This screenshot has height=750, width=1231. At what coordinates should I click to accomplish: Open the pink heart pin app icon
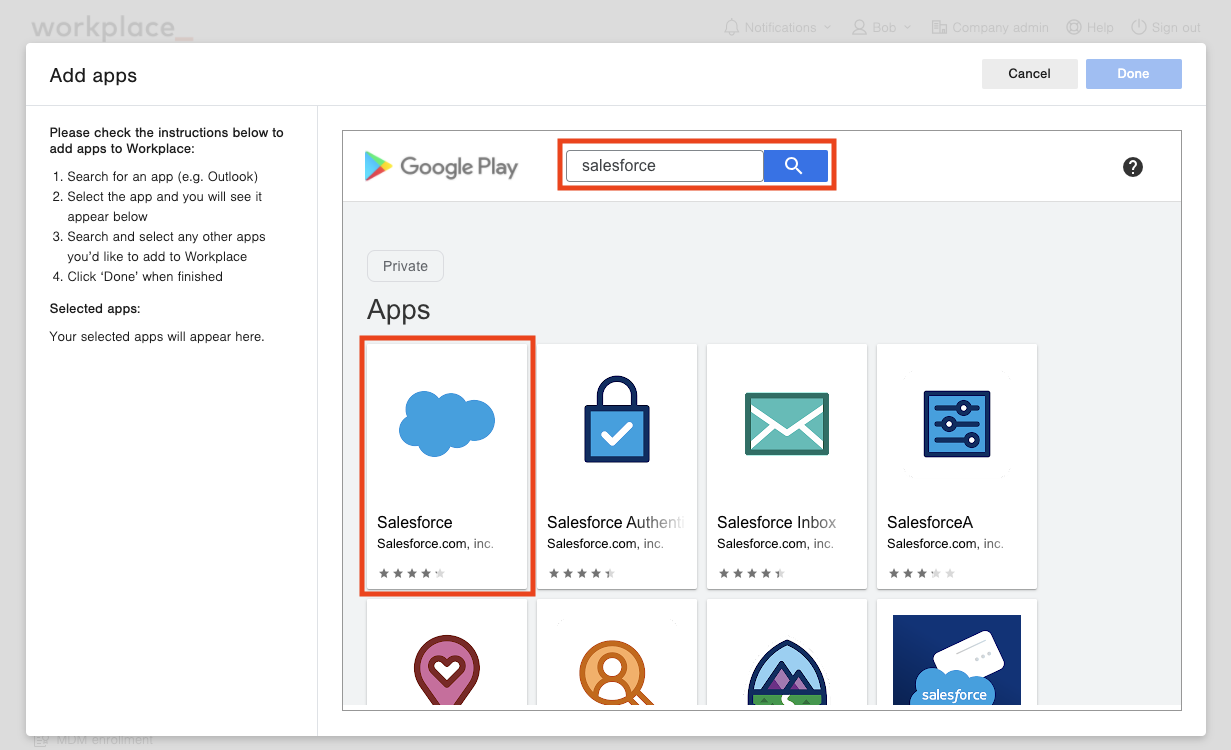click(x=447, y=672)
